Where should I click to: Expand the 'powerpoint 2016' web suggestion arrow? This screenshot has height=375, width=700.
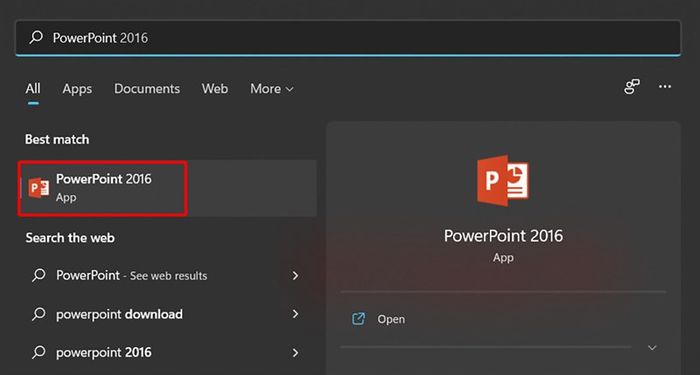click(295, 353)
